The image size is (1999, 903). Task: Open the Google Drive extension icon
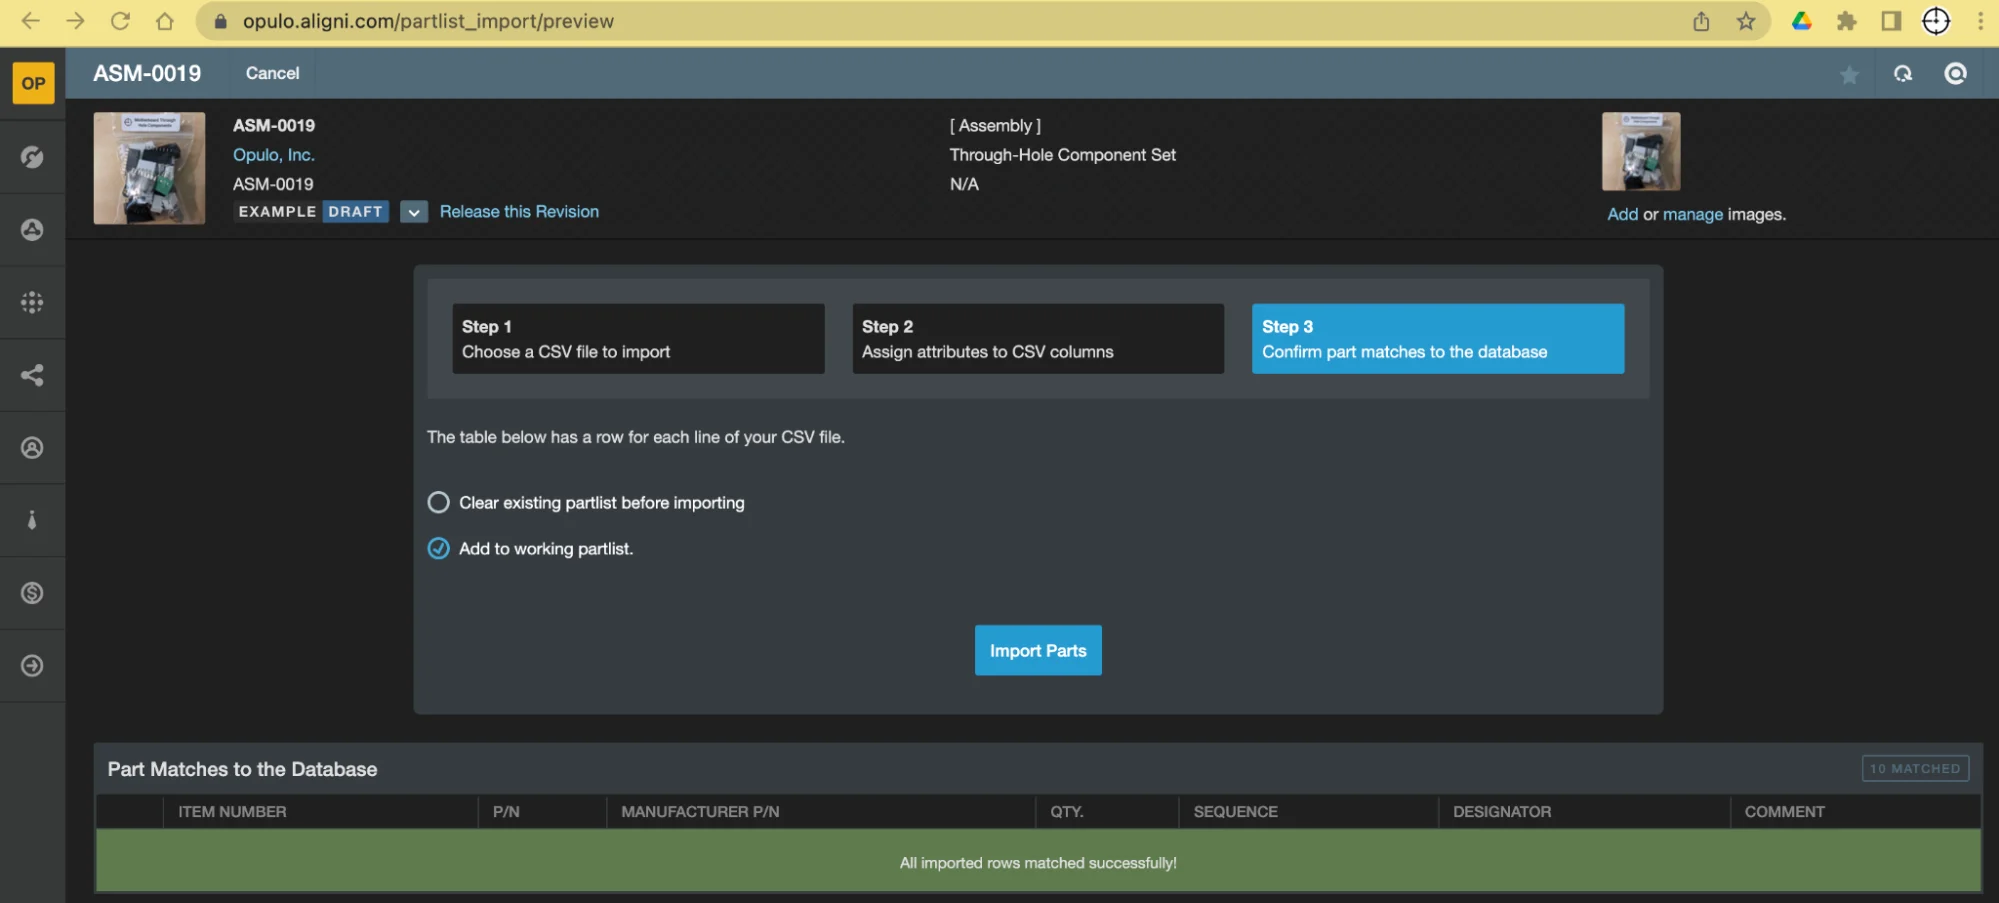[x=1801, y=21]
